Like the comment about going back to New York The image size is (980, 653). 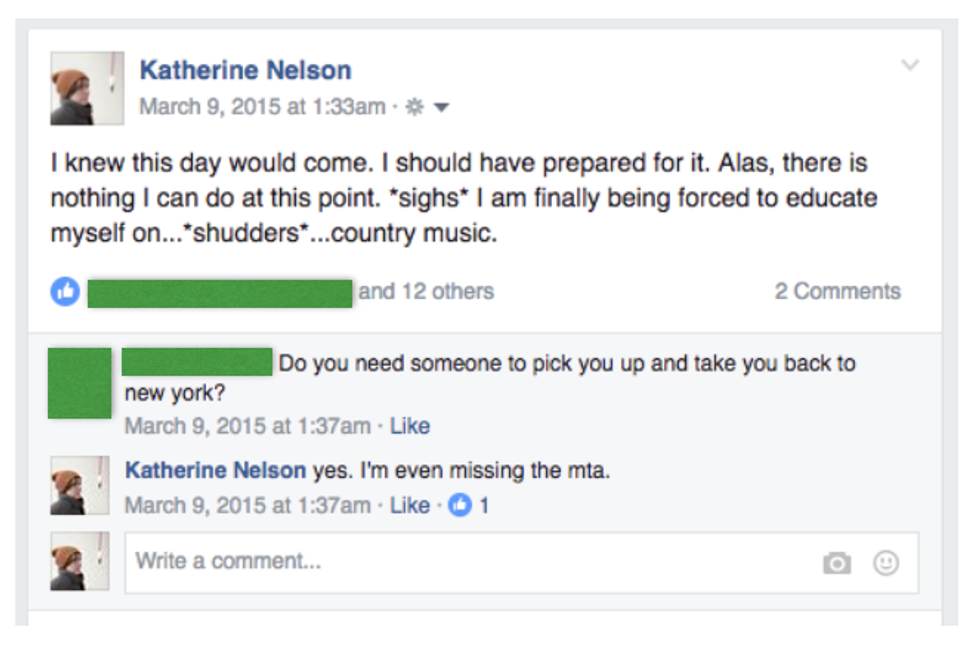(x=409, y=426)
